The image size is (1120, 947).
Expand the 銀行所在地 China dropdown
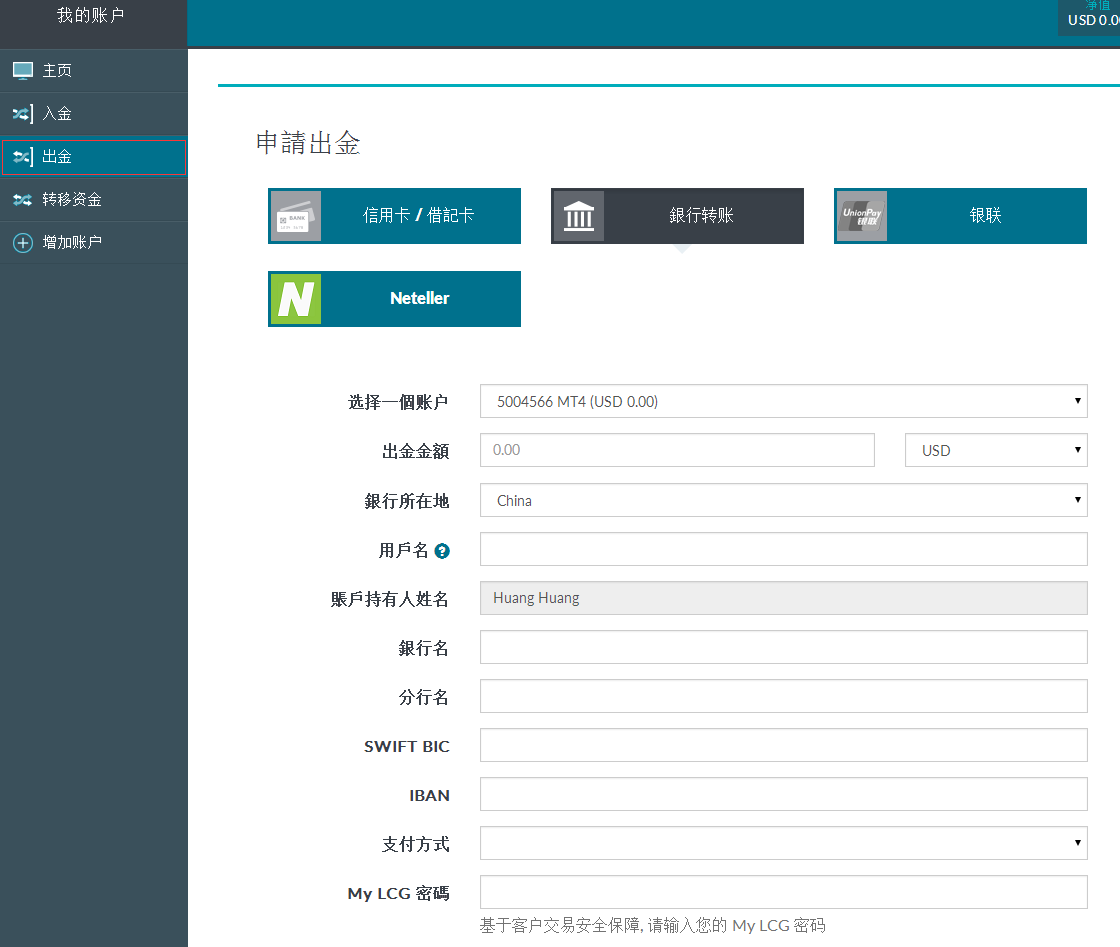[x=783, y=500]
